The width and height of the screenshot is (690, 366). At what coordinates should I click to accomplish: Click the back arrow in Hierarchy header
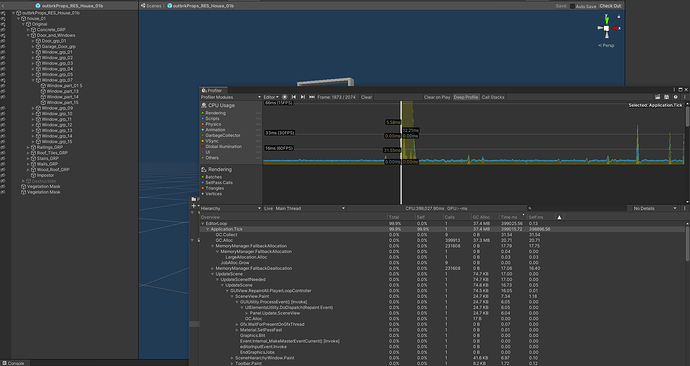tap(3, 6)
